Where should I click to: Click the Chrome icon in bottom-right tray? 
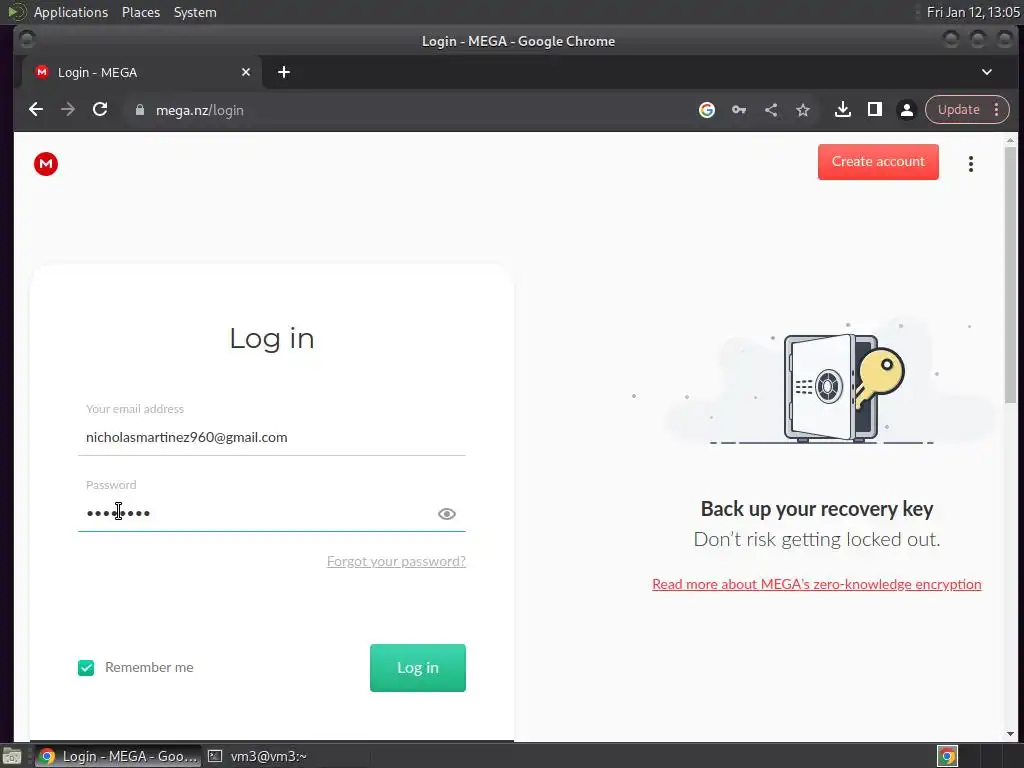click(x=947, y=756)
